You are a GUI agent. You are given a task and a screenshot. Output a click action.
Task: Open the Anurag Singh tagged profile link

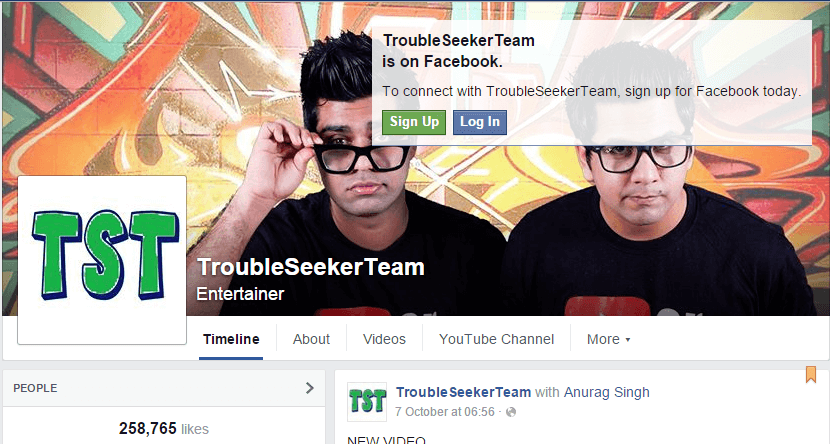point(607,392)
